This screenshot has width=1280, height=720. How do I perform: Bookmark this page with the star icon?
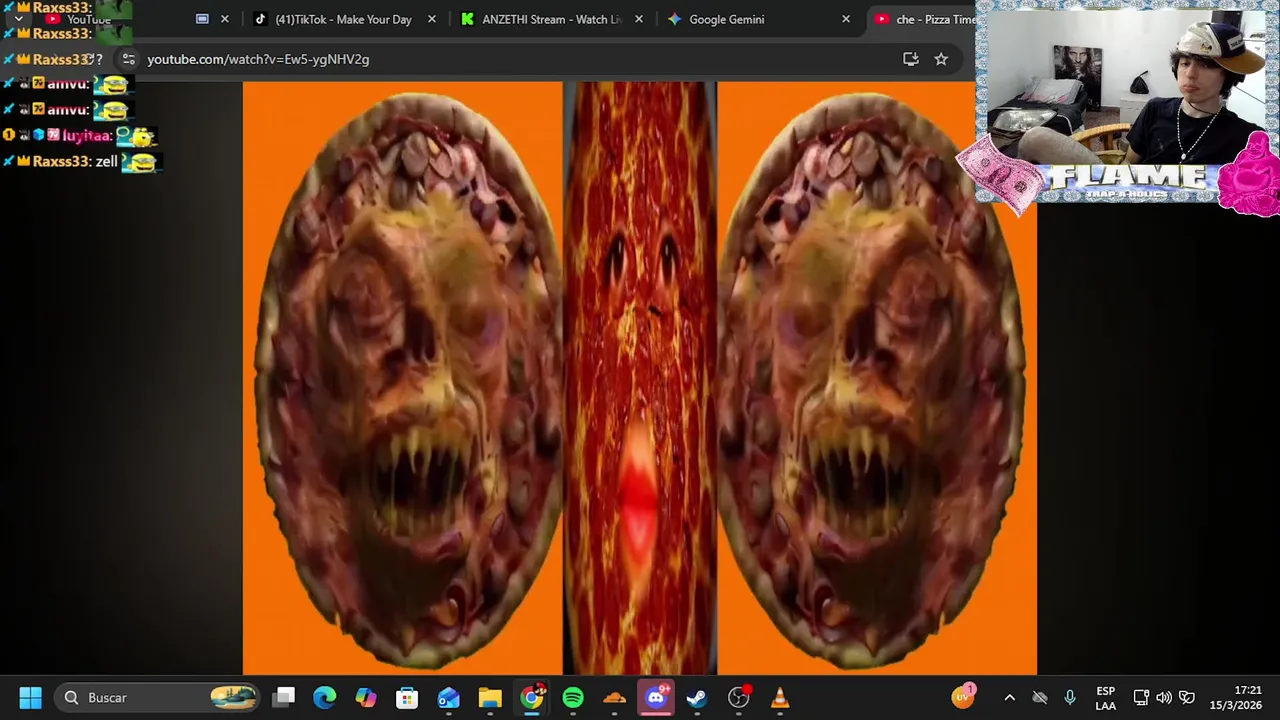click(941, 59)
